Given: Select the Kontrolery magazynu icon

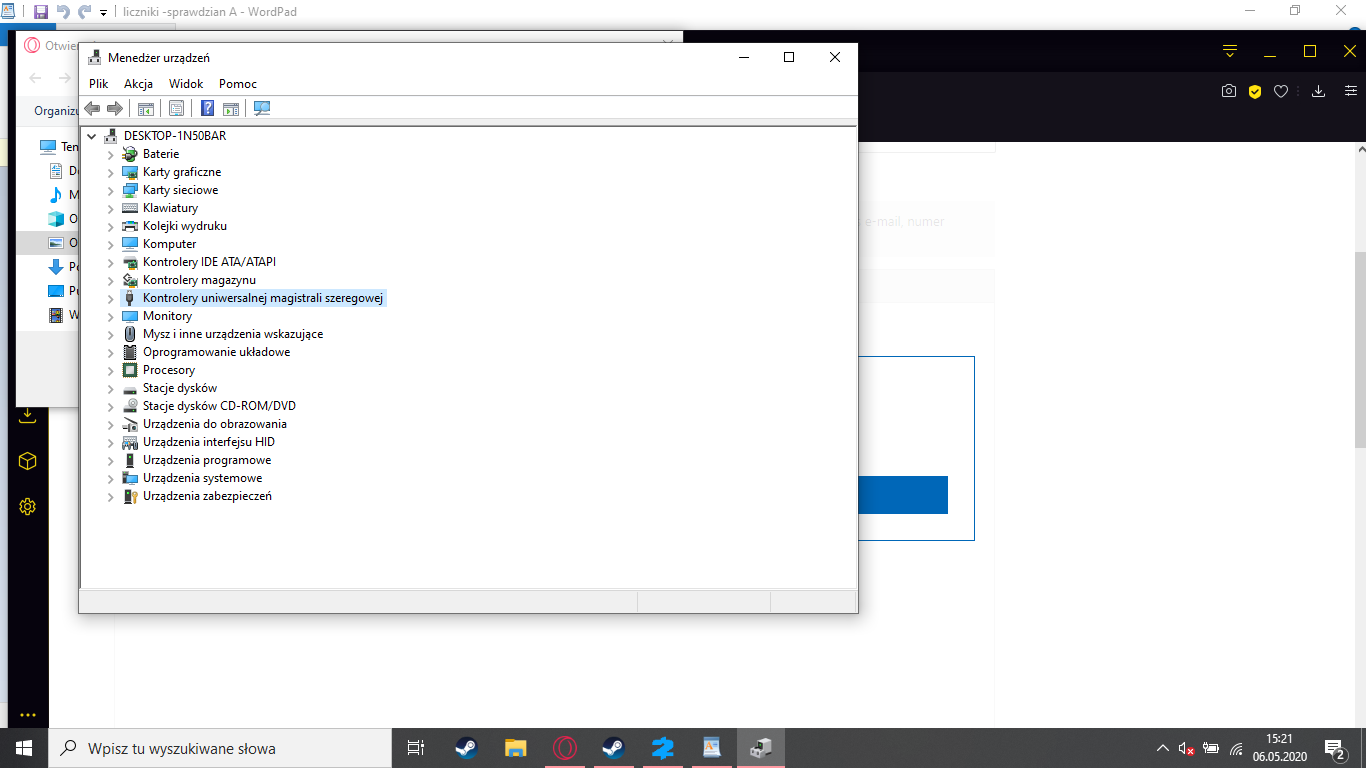Looking at the screenshot, I should (x=129, y=280).
